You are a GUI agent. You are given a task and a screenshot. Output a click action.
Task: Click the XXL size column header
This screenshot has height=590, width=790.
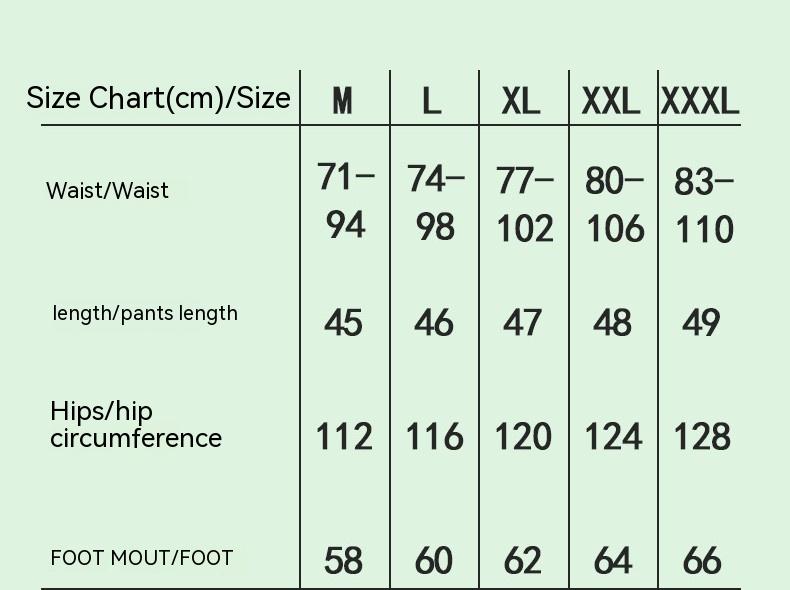click(x=611, y=101)
